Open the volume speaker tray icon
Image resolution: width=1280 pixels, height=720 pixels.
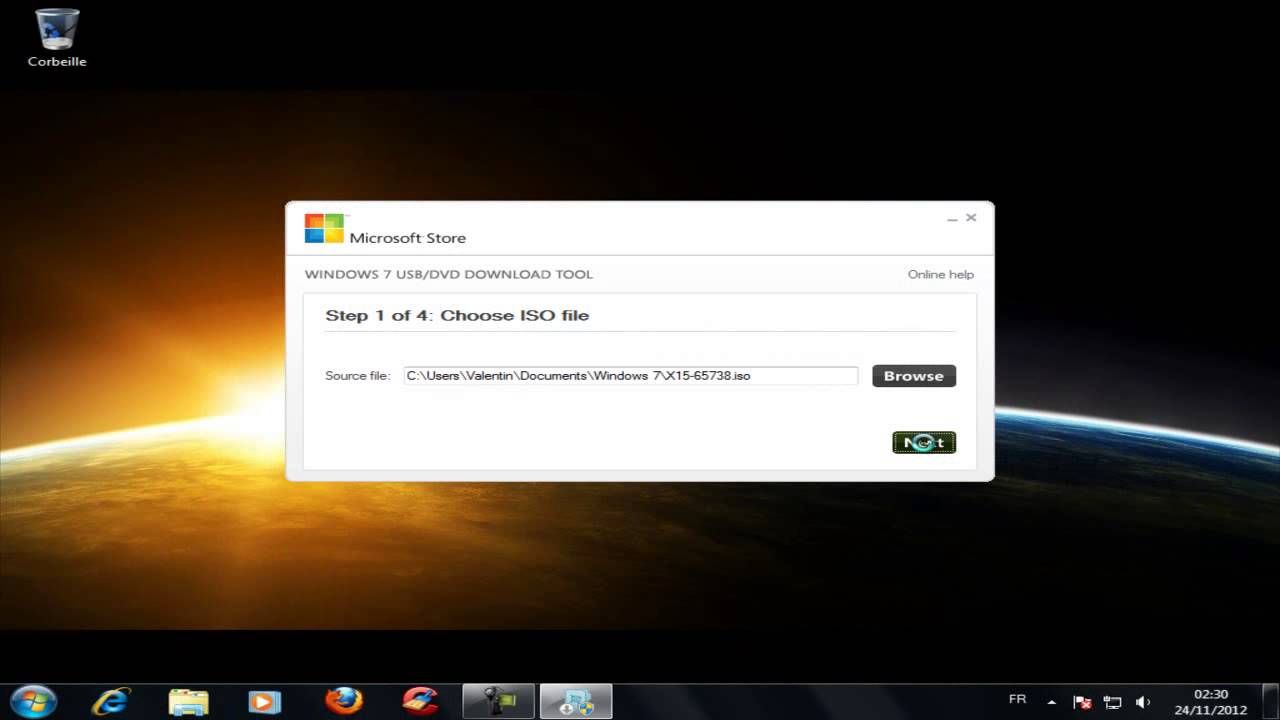point(1143,702)
